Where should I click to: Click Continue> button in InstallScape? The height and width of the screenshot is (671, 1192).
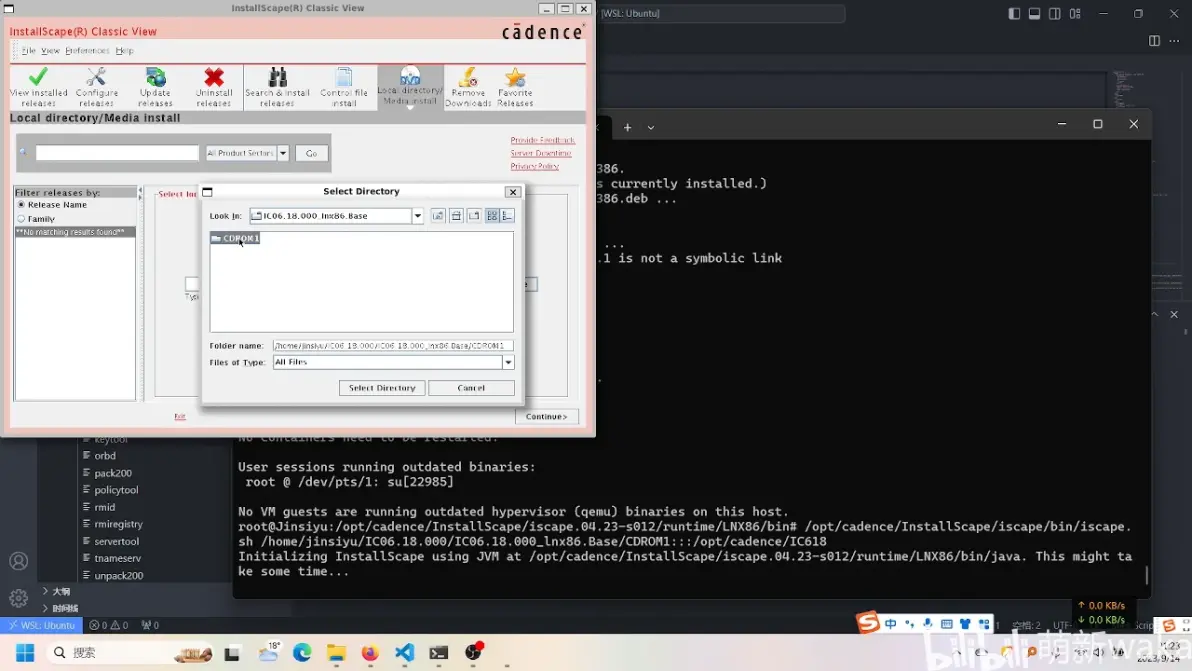click(547, 416)
